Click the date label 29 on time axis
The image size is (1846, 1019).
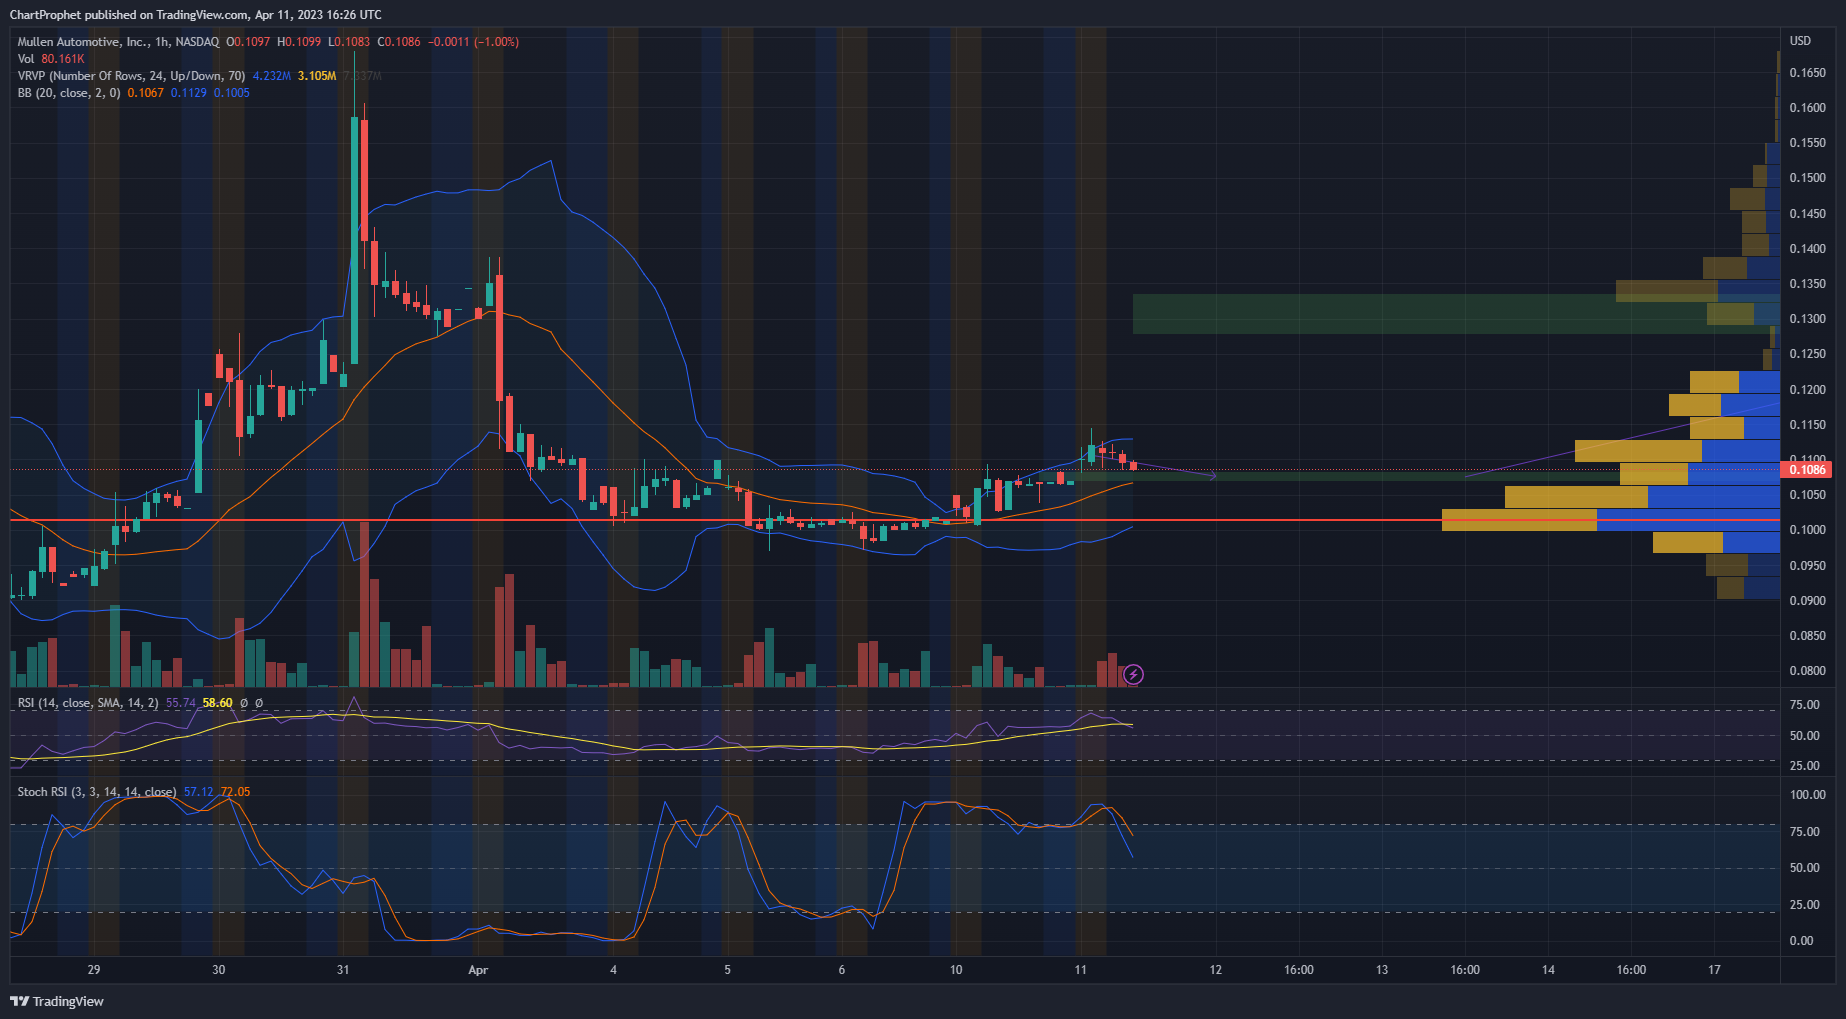94,970
